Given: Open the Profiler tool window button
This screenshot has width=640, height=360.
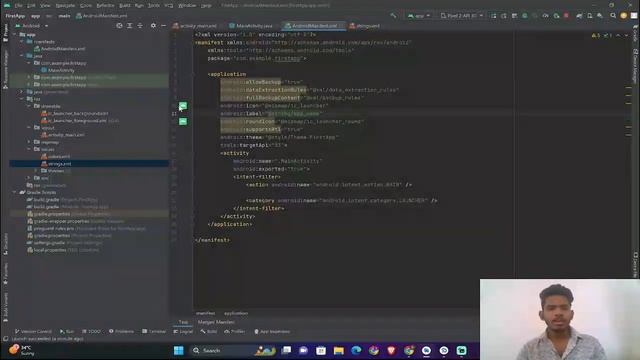Looking at the screenshot, I should [235, 331].
